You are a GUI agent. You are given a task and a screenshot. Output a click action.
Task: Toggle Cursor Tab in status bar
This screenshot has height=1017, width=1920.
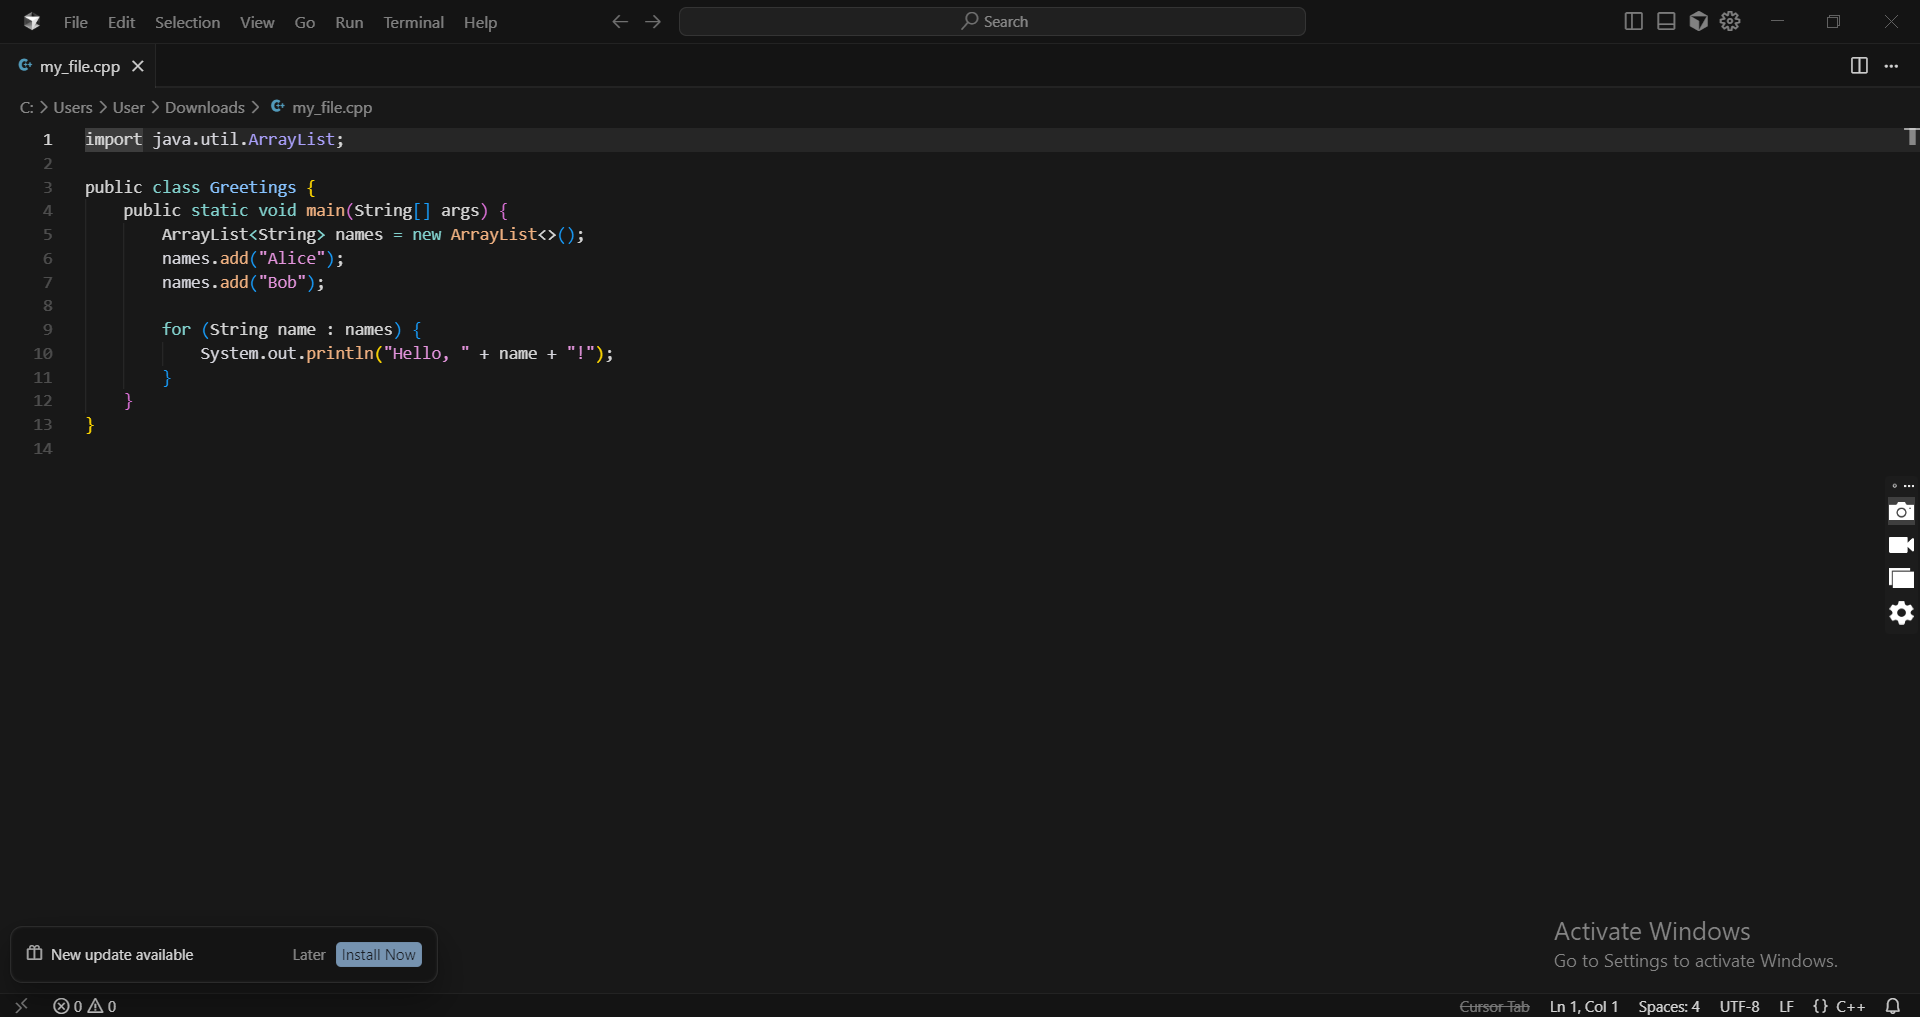click(1494, 1006)
